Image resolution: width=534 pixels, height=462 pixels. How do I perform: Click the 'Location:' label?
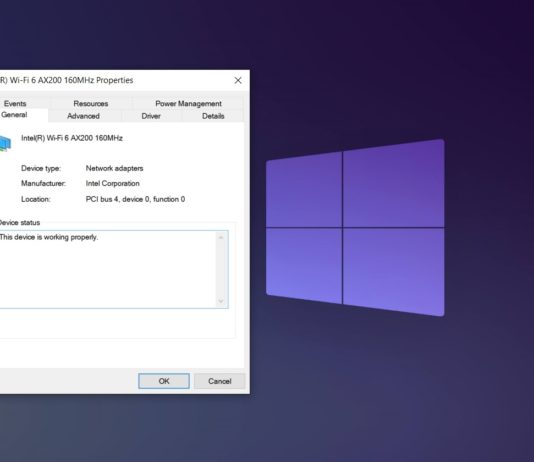coord(36,199)
